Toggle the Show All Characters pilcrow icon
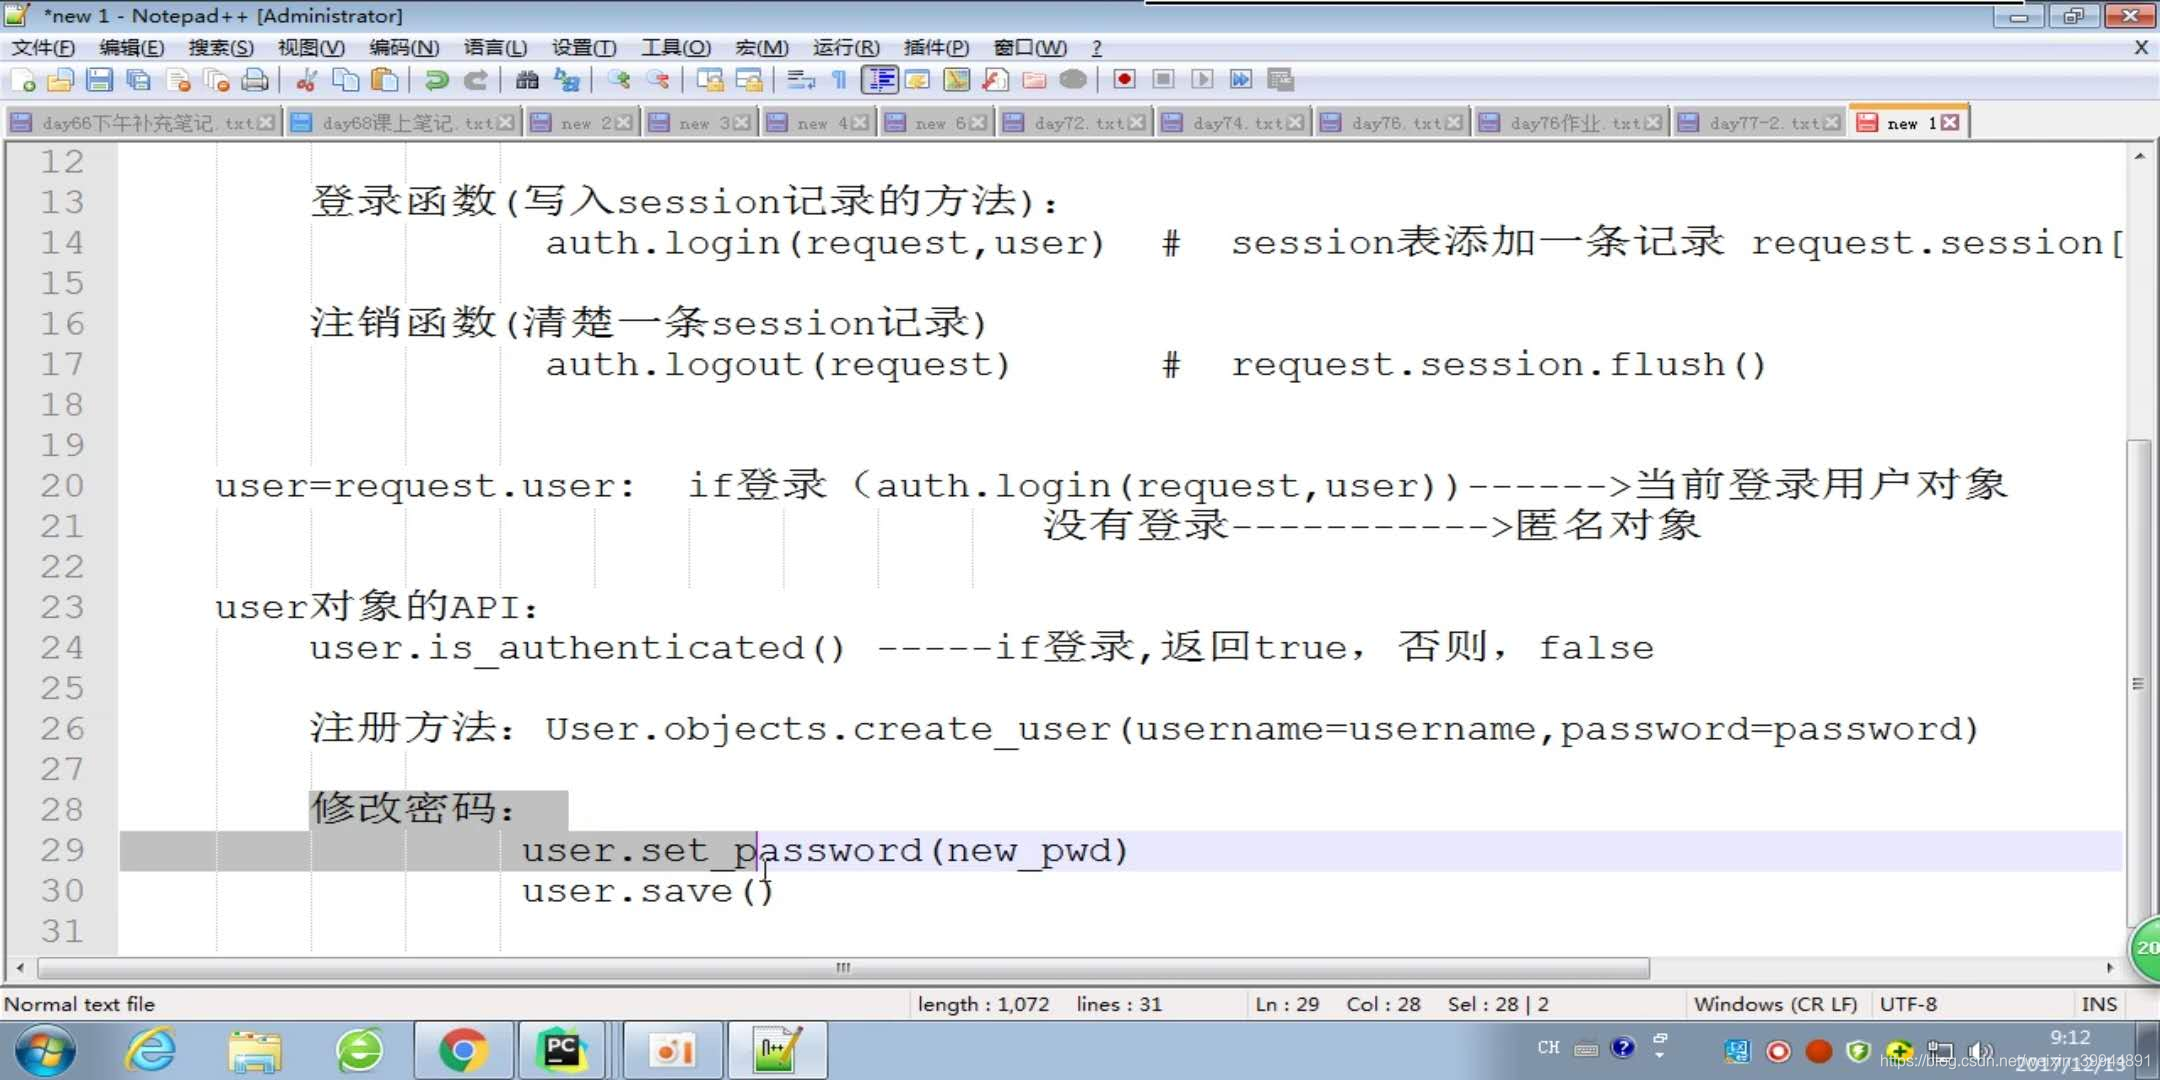Screen dimensions: 2160x1080 839,80
